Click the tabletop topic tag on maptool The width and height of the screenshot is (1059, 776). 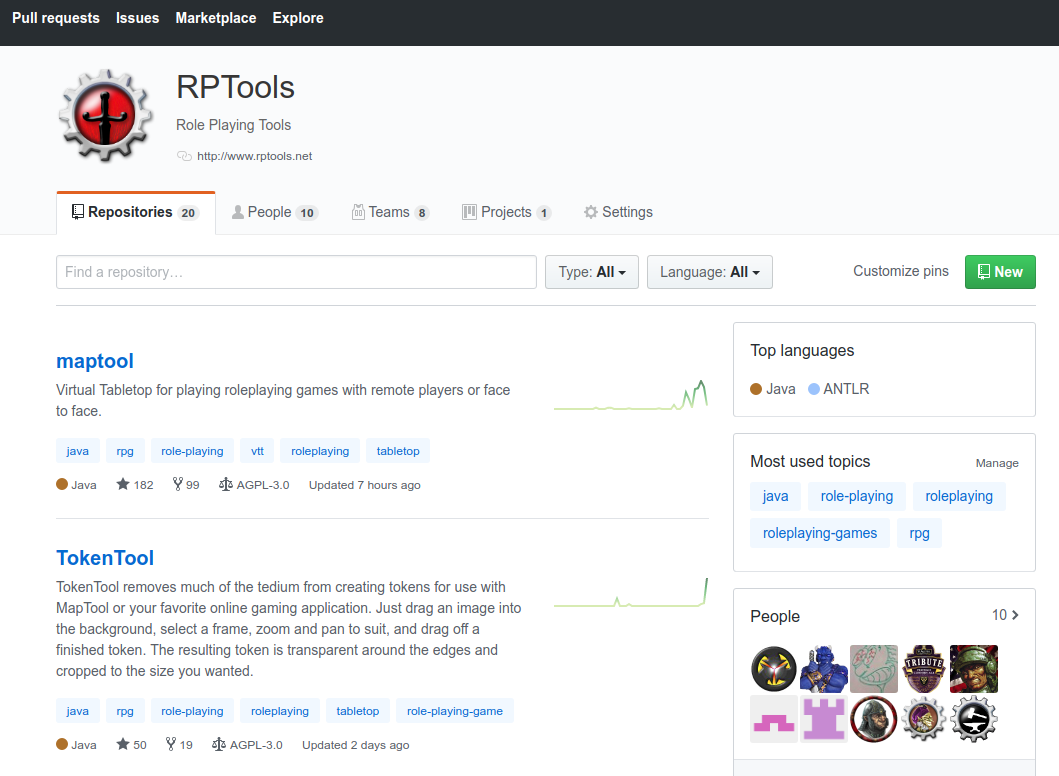point(398,451)
